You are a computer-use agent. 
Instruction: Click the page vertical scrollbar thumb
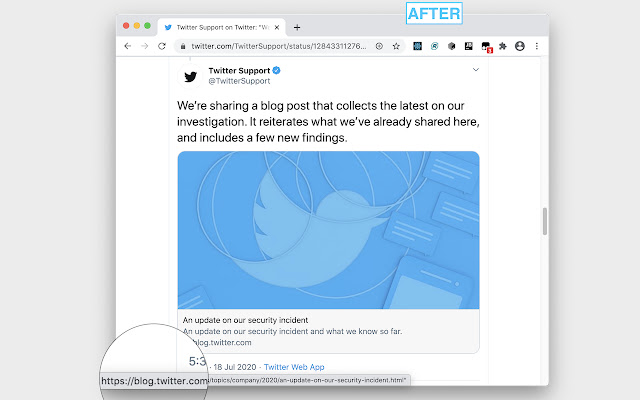(x=544, y=221)
